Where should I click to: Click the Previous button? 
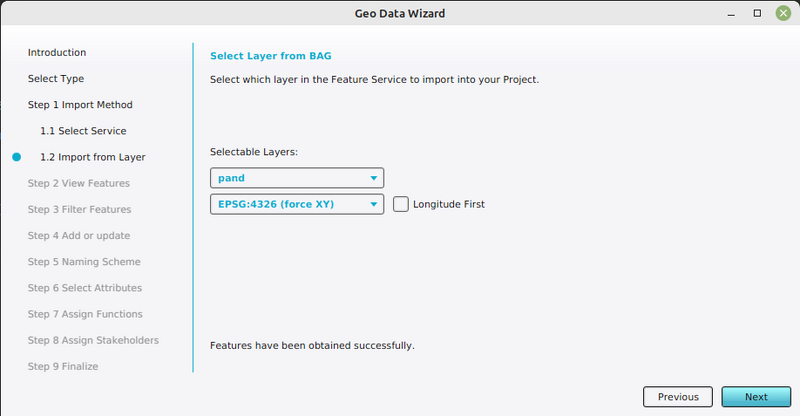677,397
